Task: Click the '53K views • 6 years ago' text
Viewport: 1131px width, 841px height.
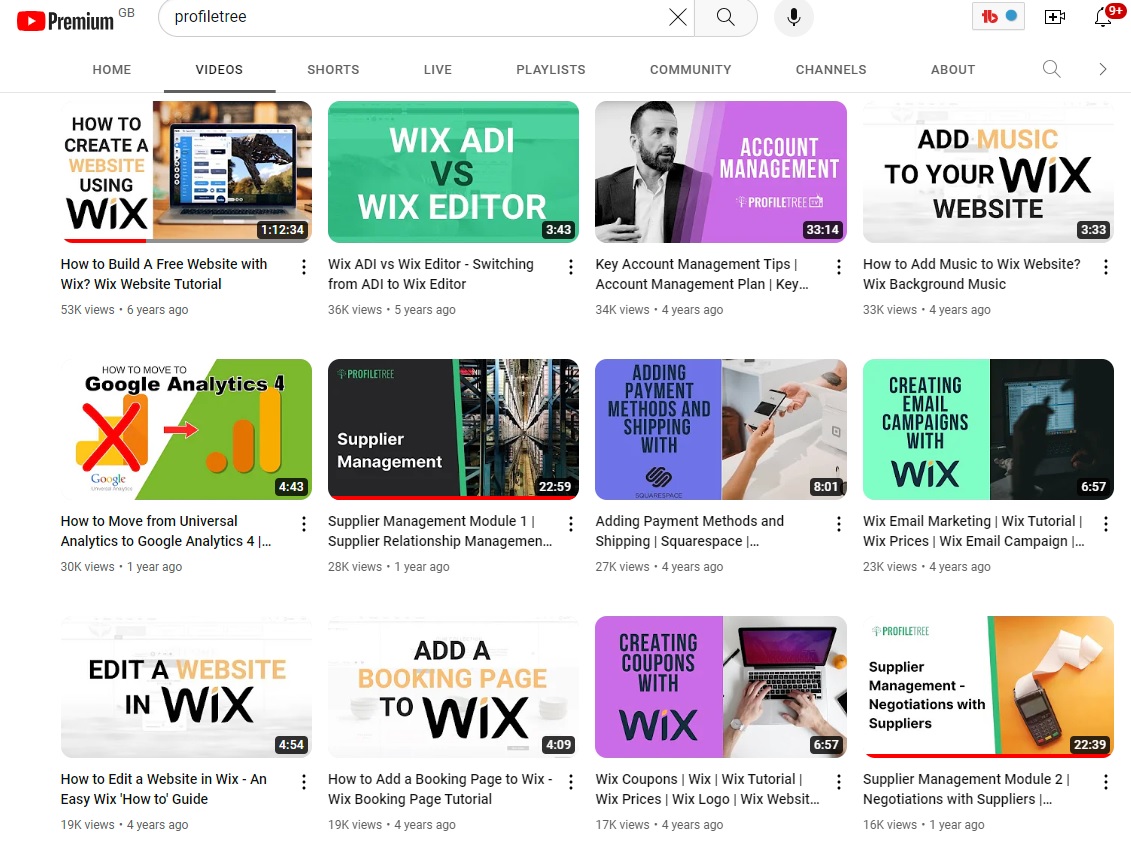Action: 124,309
